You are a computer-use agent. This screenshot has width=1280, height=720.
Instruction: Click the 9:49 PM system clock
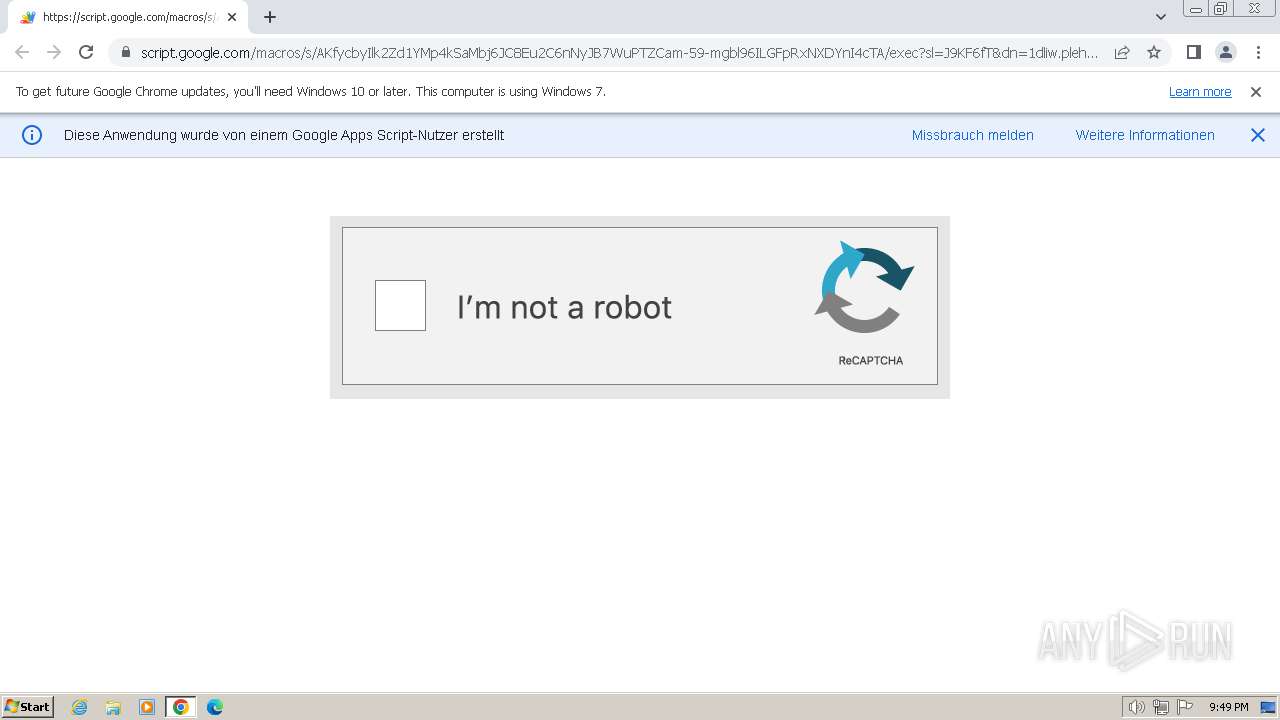point(1228,707)
